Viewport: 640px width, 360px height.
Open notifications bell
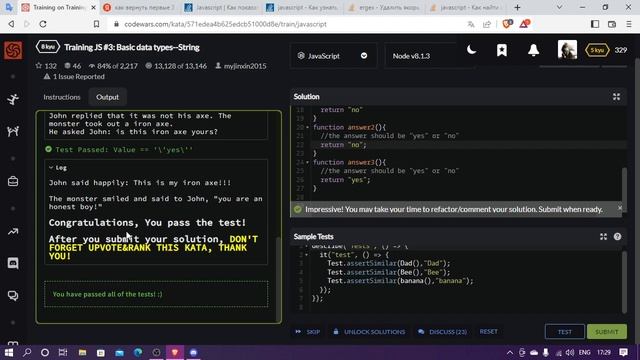(533, 50)
